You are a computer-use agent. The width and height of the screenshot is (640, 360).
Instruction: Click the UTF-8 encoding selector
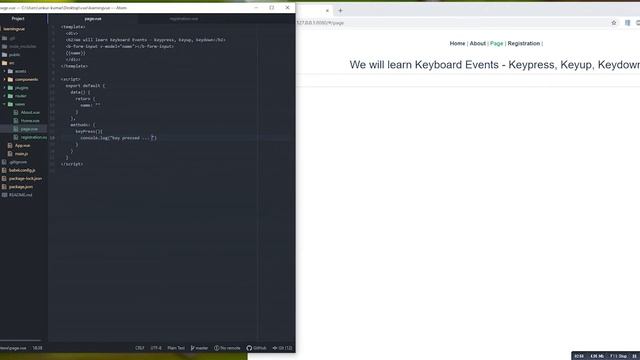coord(156,348)
